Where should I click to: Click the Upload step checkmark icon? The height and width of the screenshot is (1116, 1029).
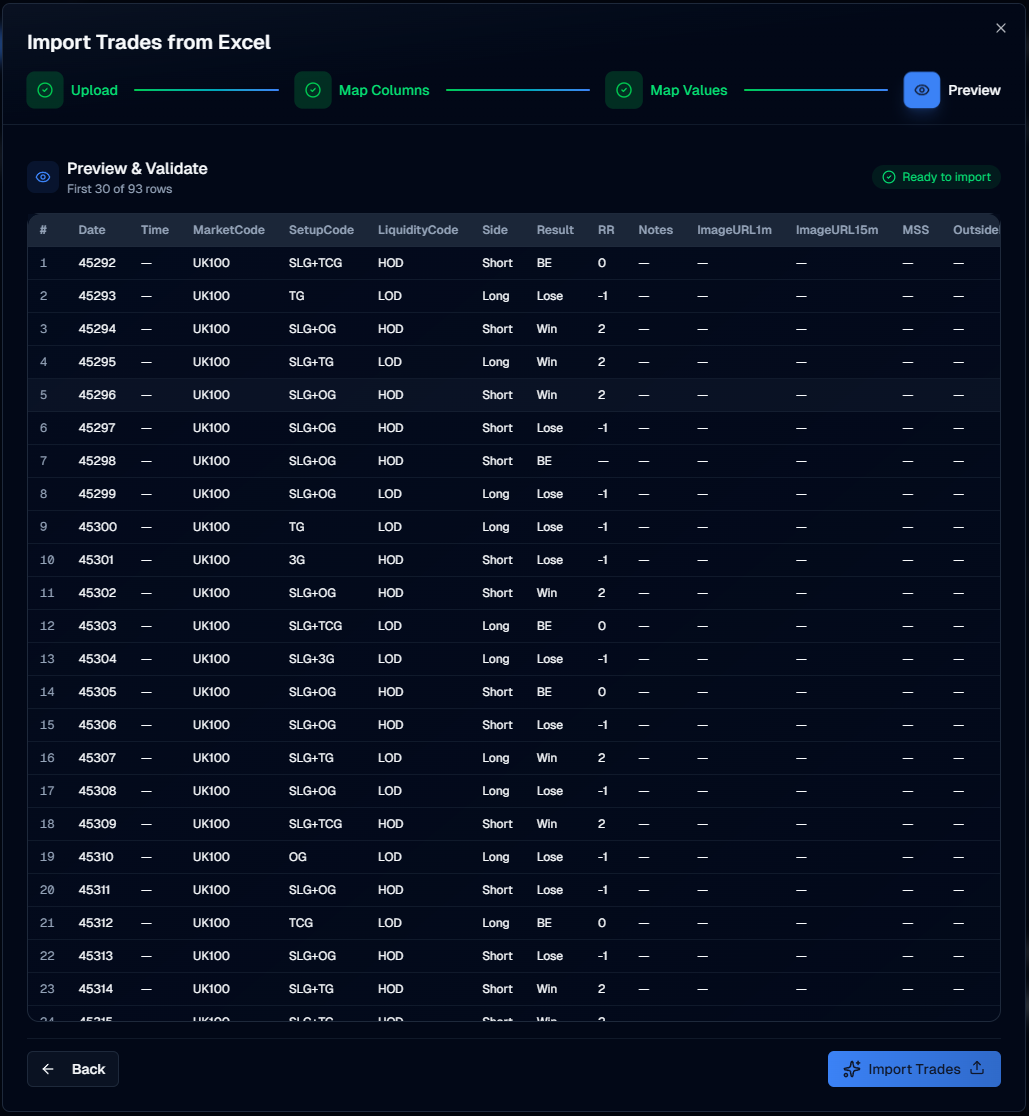45,90
